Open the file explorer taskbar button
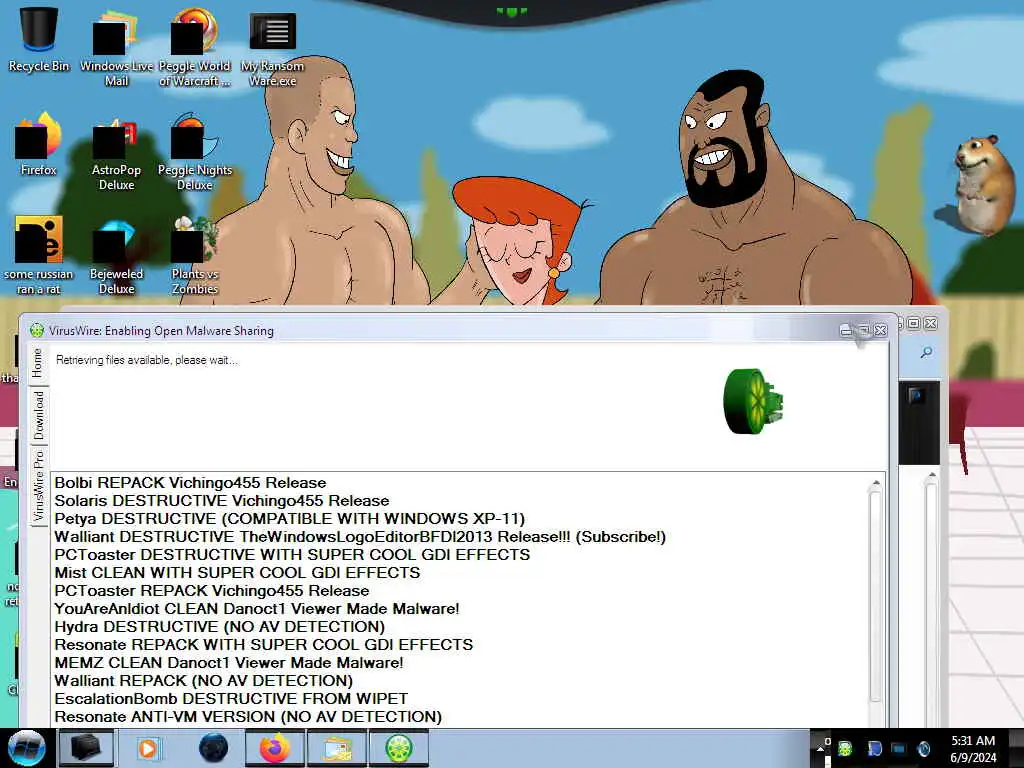This screenshot has height=768, width=1024. 336,748
